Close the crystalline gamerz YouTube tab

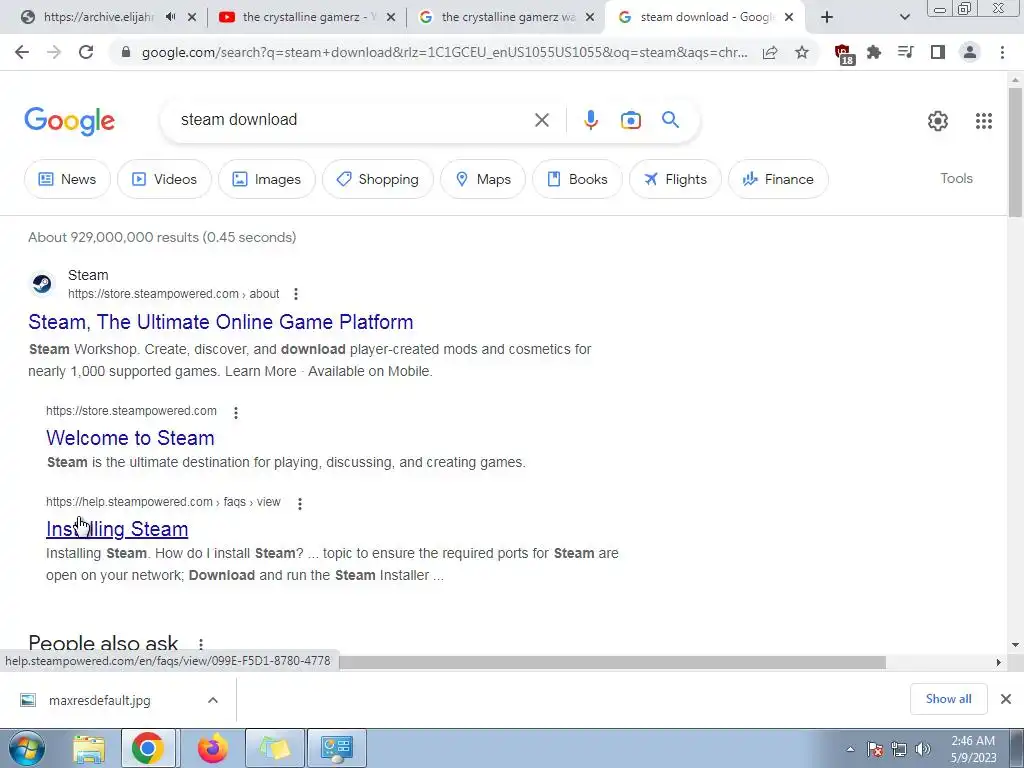click(391, 18)
